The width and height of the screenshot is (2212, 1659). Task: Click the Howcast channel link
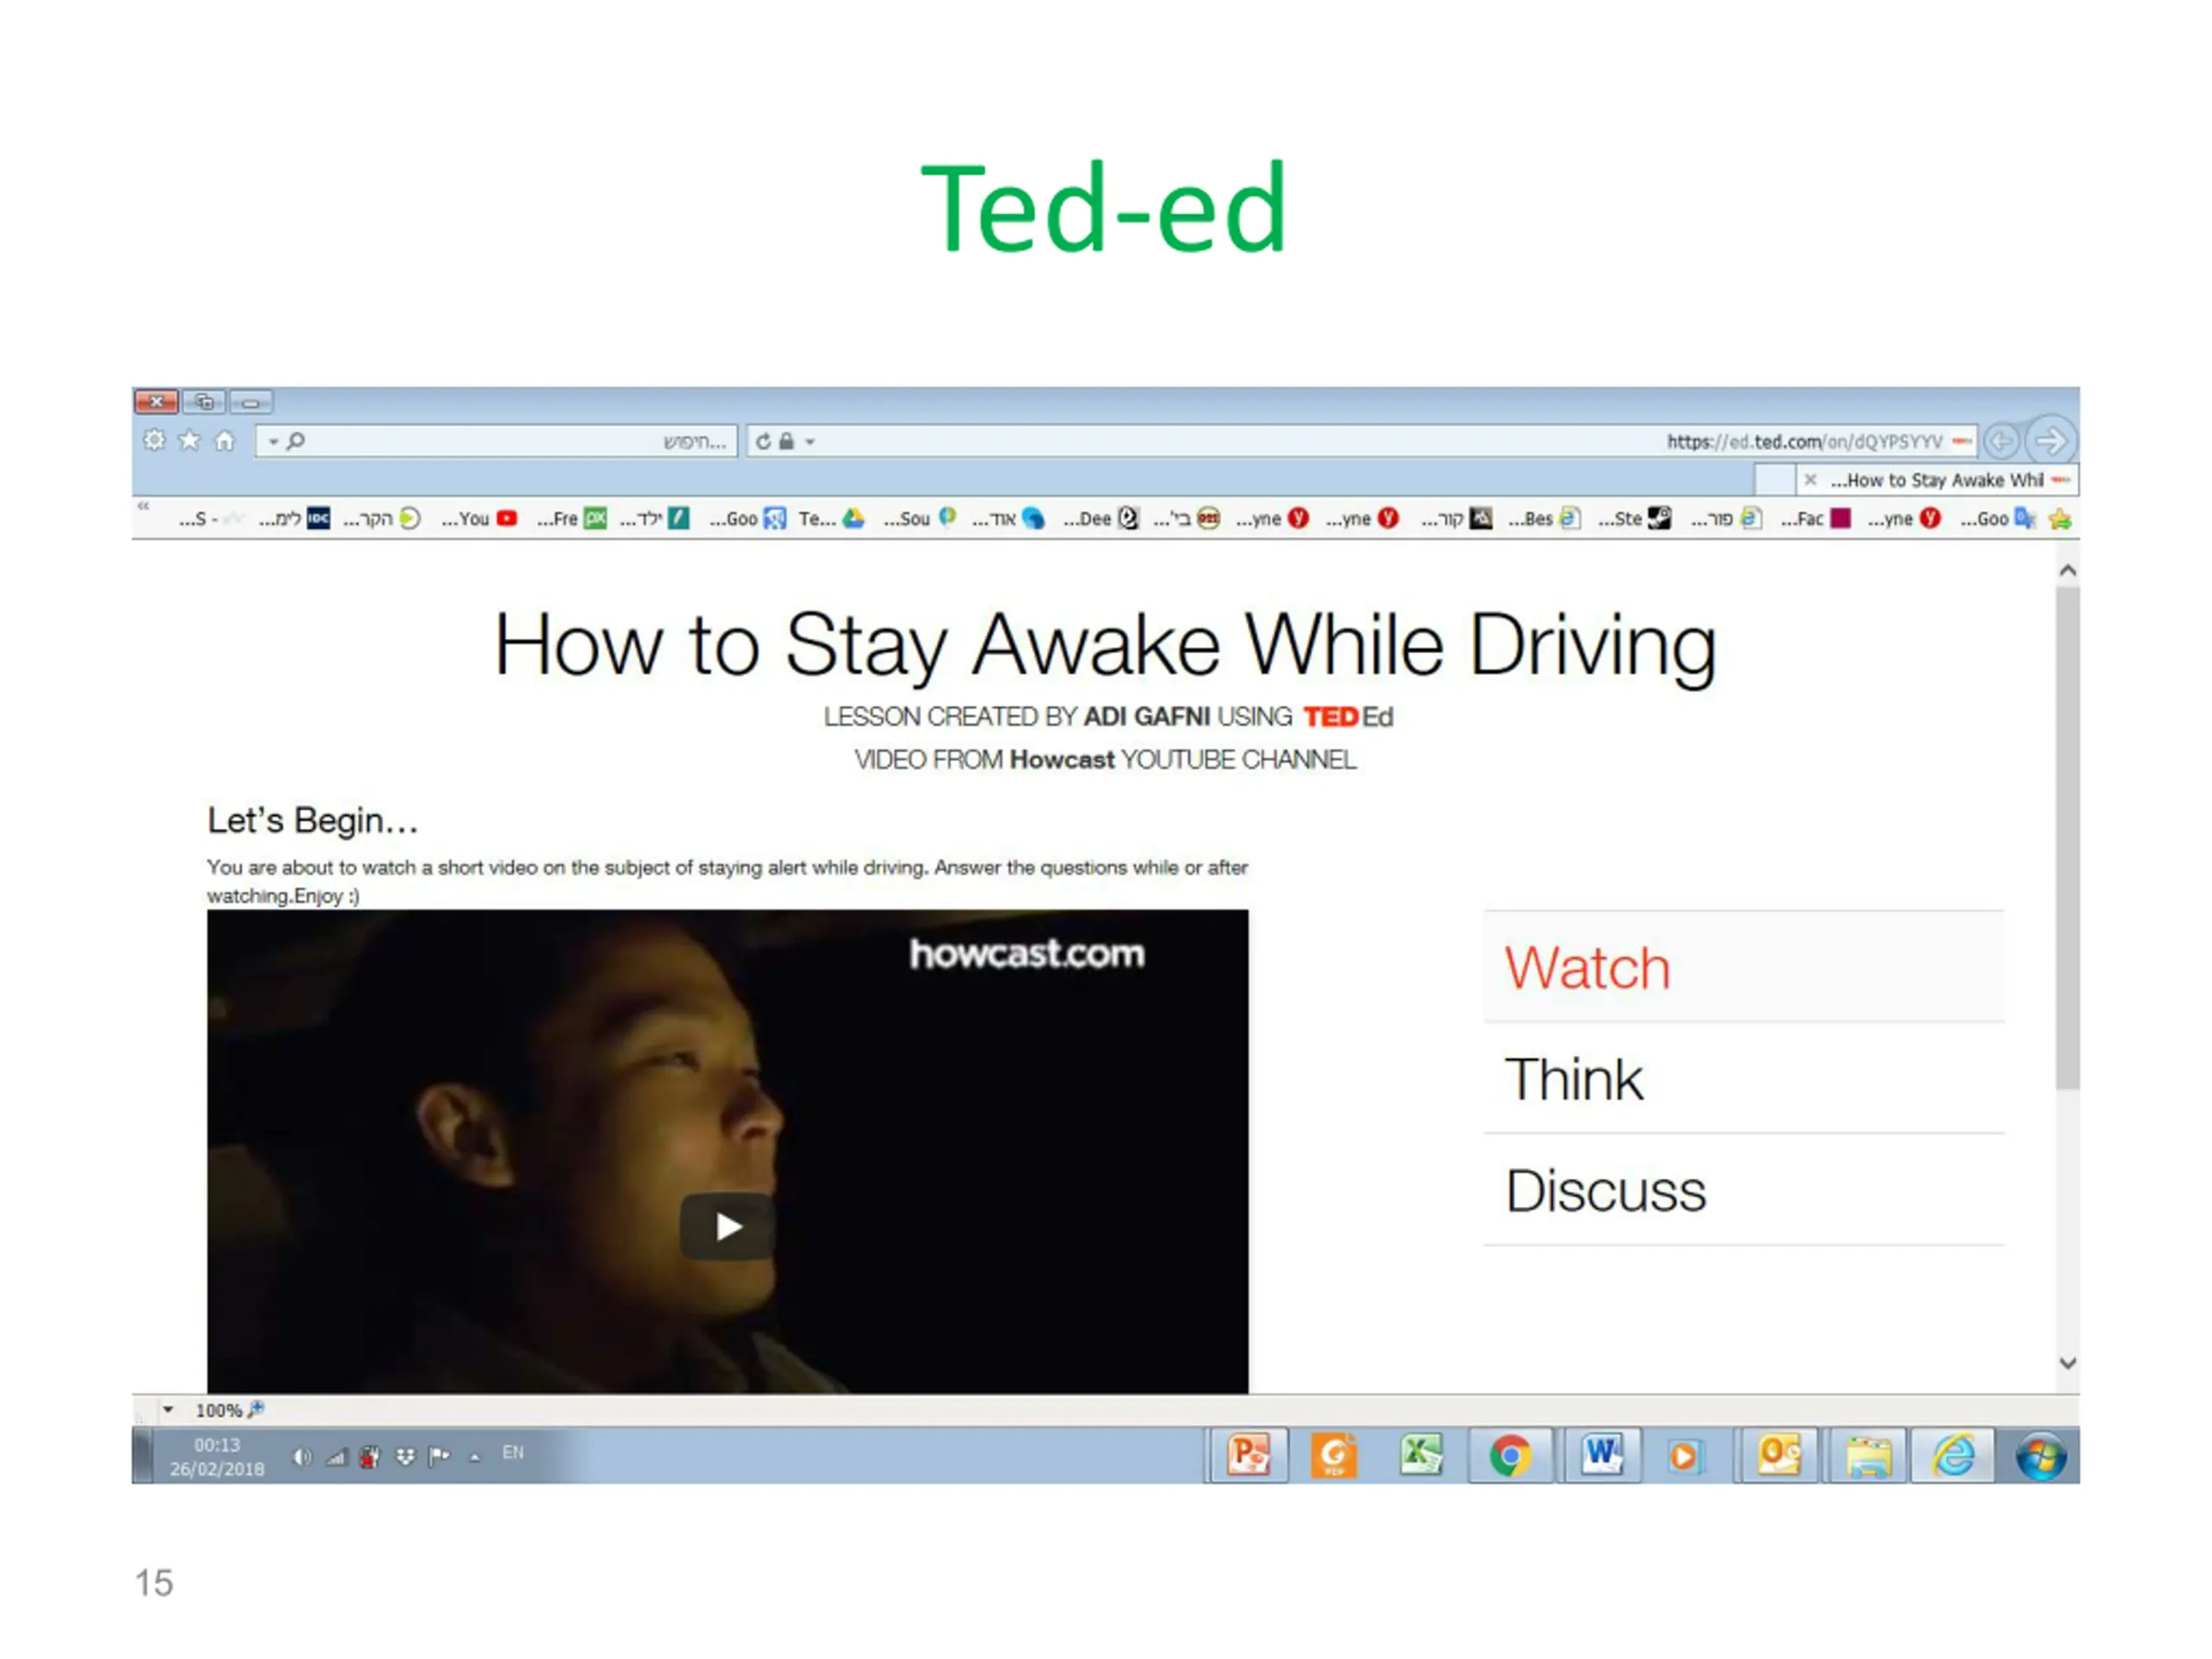1062,760
